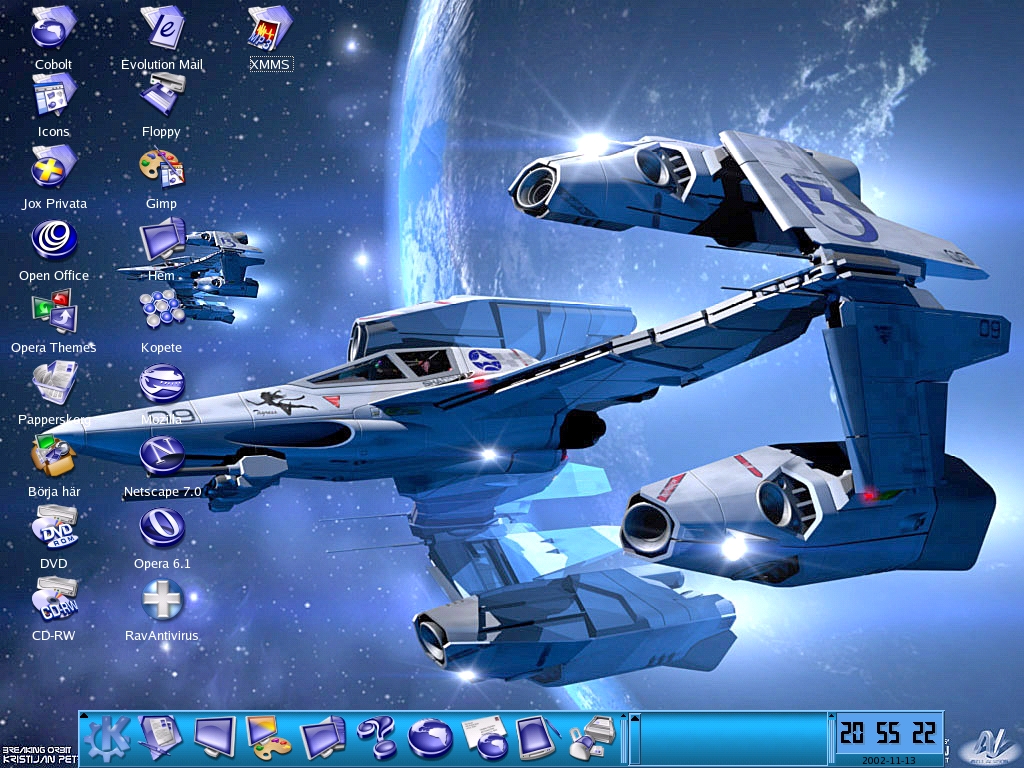The image size is (1024, 768).
Task: Click the panel hide arrow beside K menu
Action: click(x=83, y=717)
